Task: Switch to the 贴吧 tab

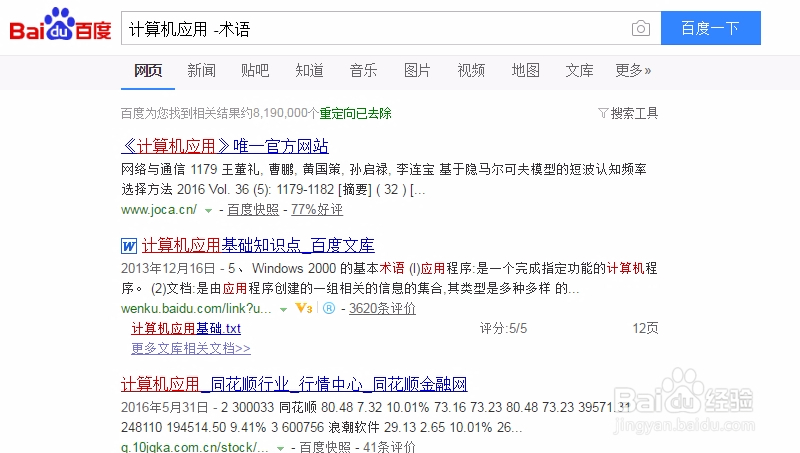Action: coord(255,70)
